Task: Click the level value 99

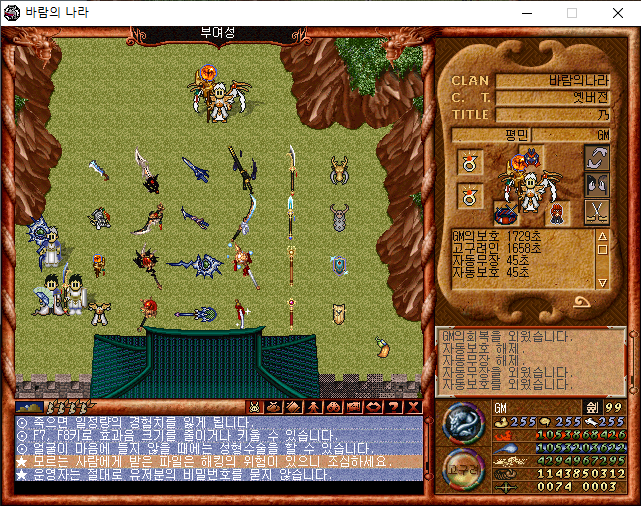Action: 614,408
